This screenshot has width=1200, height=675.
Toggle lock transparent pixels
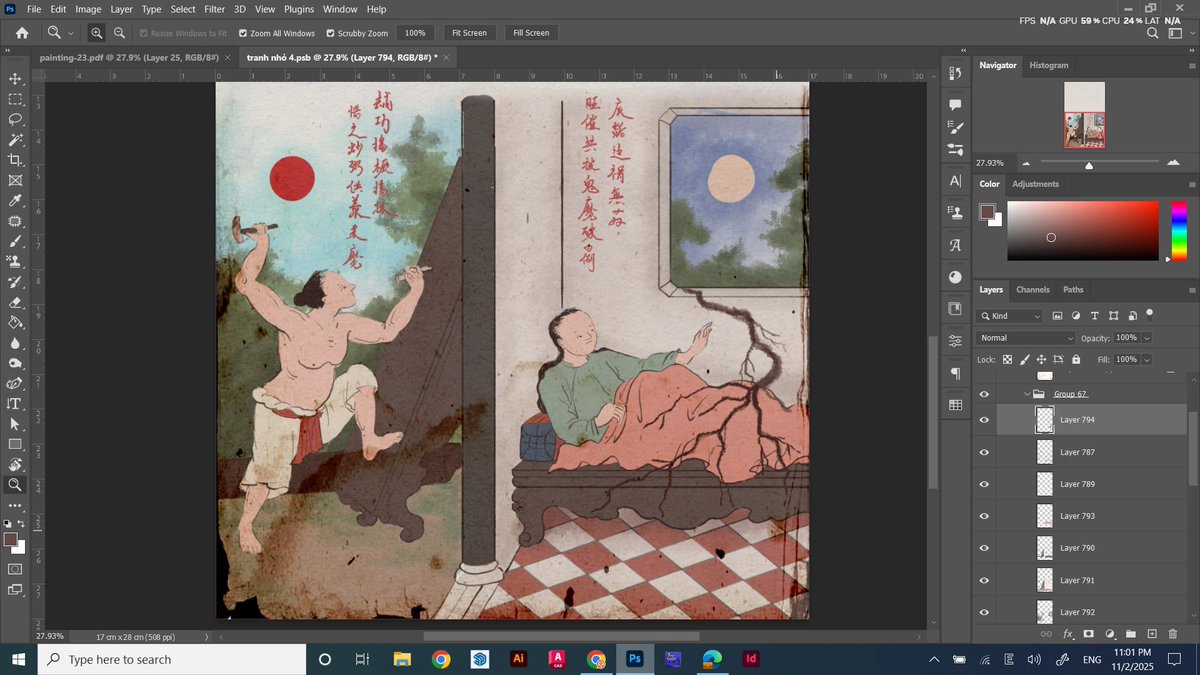[x=1007, y=359]
